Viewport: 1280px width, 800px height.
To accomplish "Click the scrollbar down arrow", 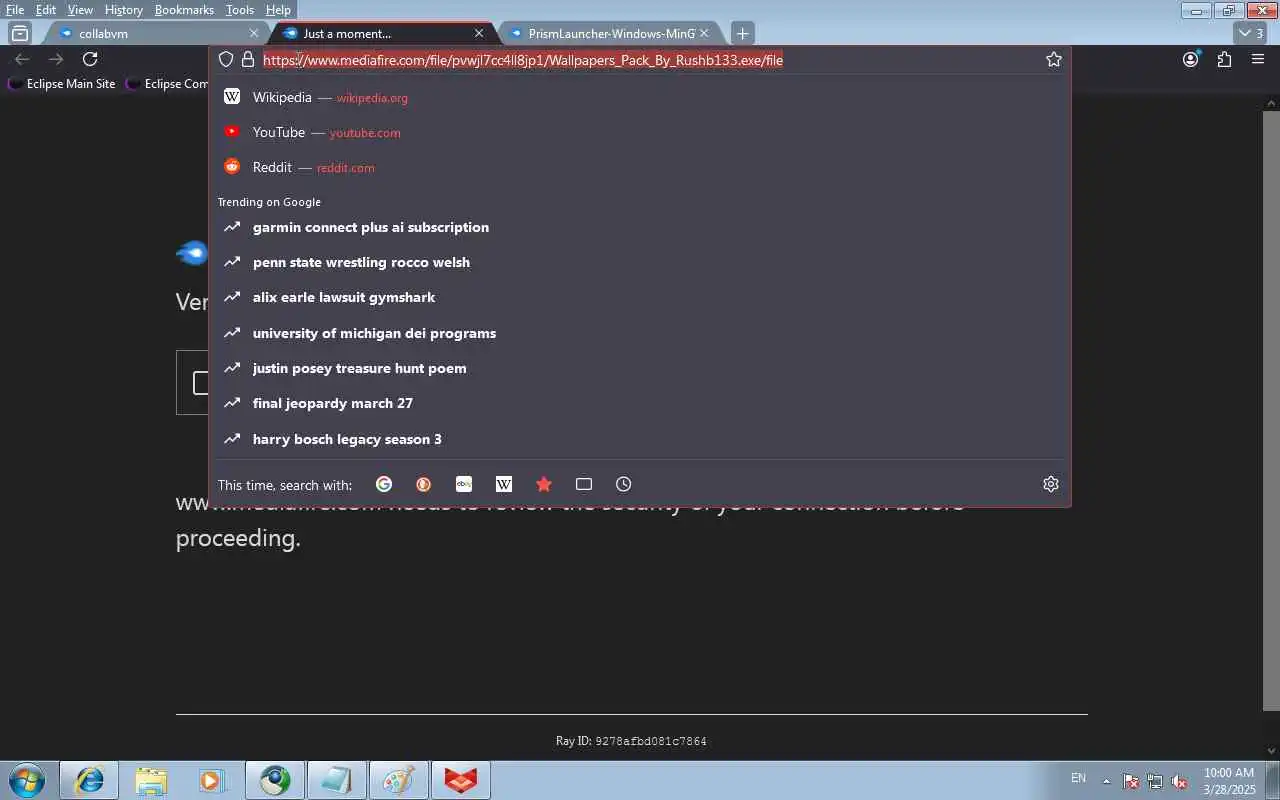I will tap(1272, 750).
